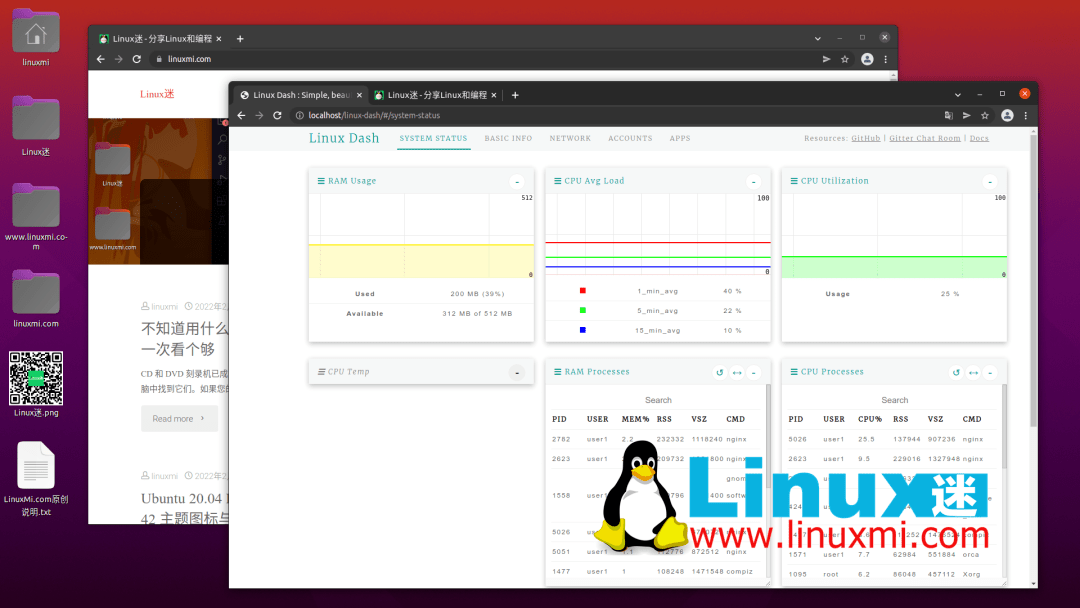Collapse the CPU Utilization widget

coord(989,182)
